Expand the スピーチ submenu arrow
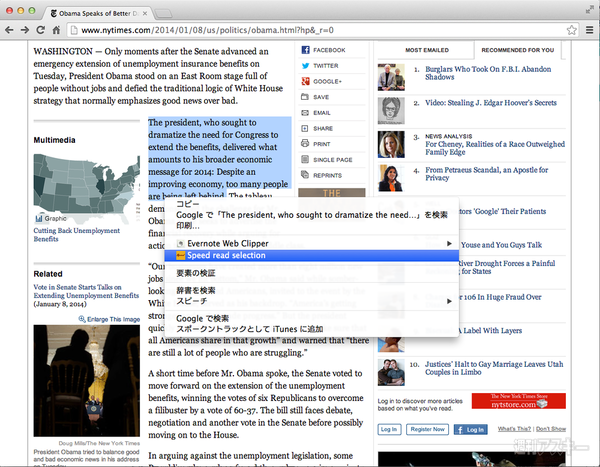 point(449,301)
